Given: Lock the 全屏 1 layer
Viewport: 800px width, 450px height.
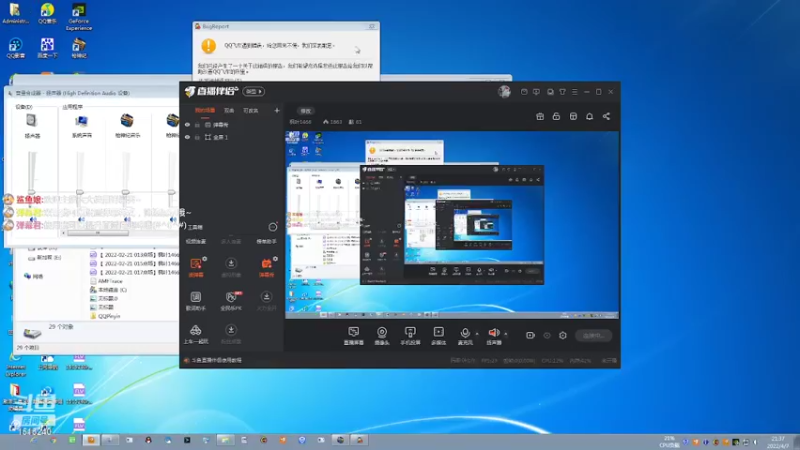Looking at the screenshot, I should (197, 137).
